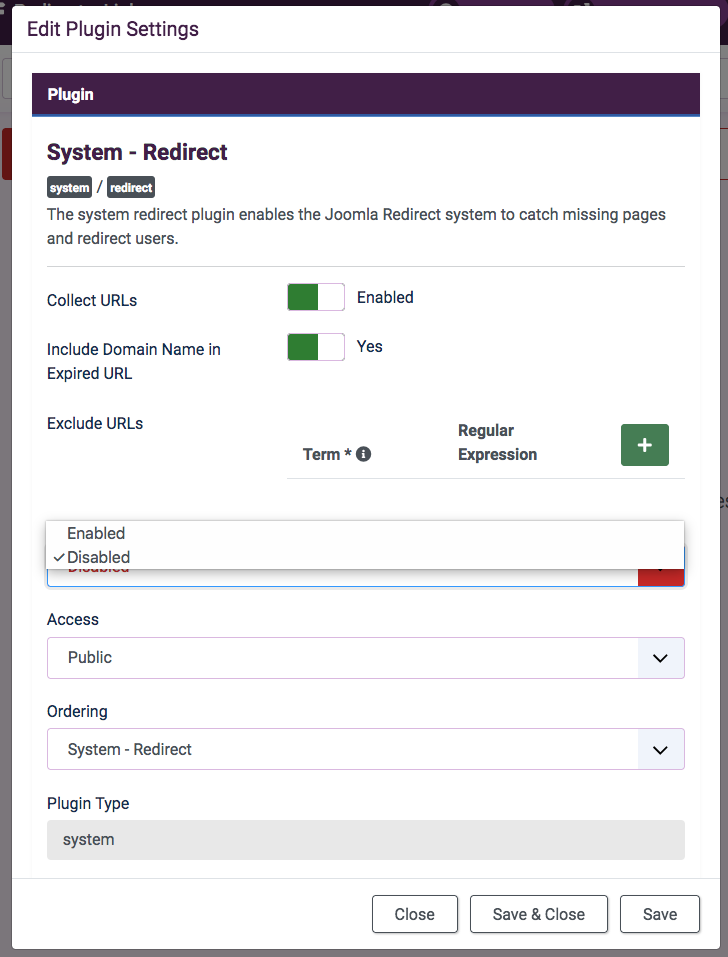Click the Collect URLs label

click(92, 300)
